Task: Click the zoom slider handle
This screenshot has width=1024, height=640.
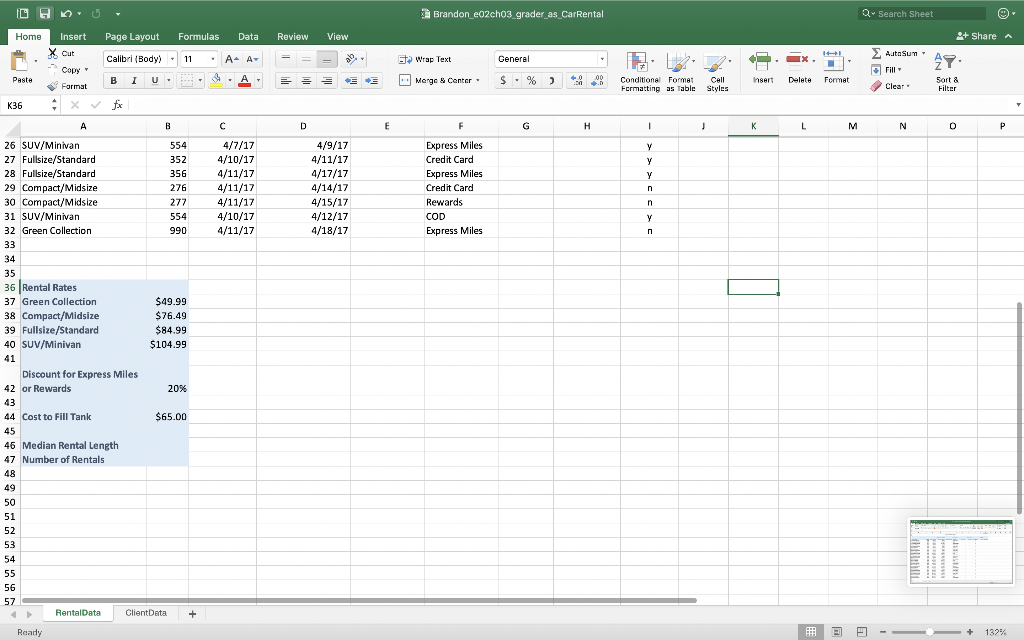Action: [x=929, y=632]
